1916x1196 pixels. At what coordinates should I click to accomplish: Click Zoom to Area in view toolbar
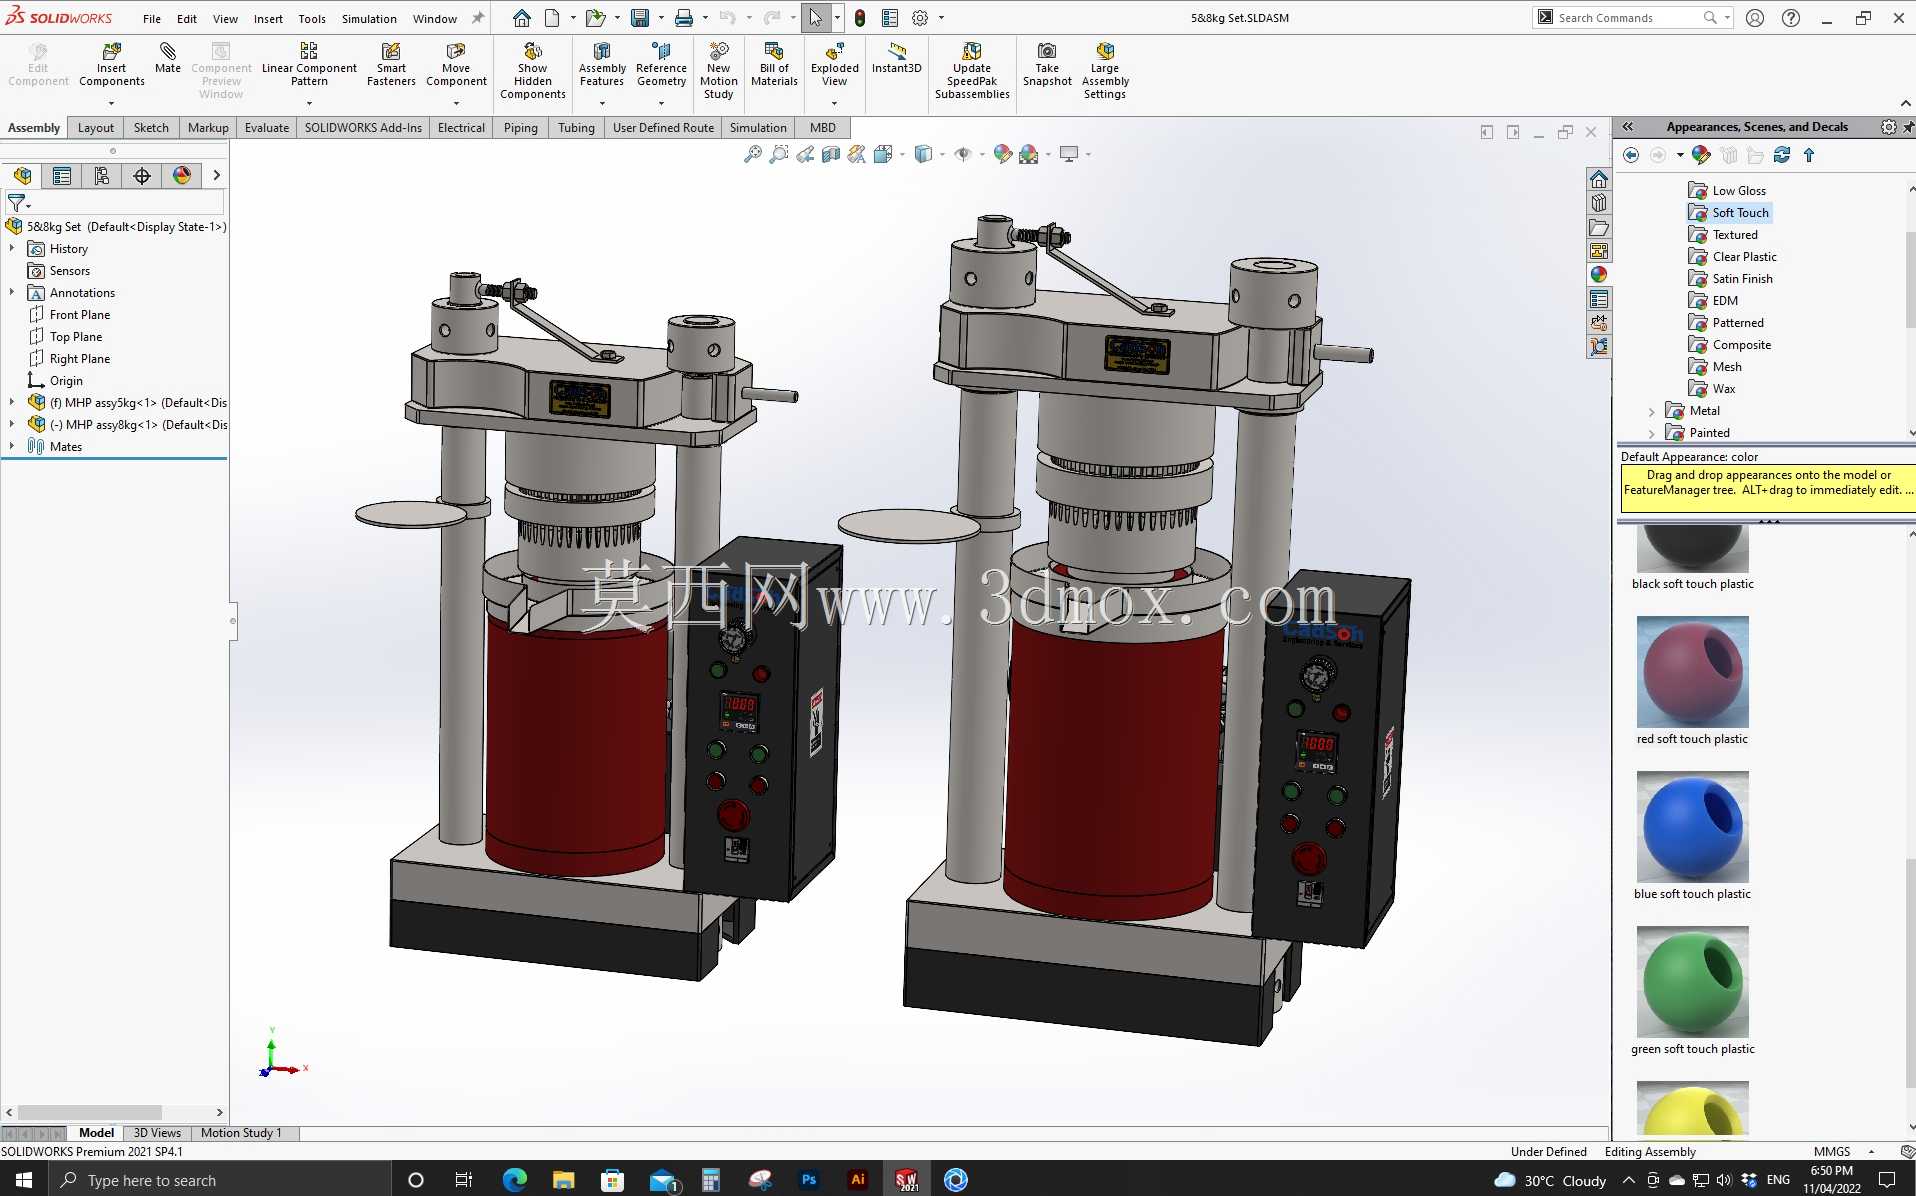point(779,154)
